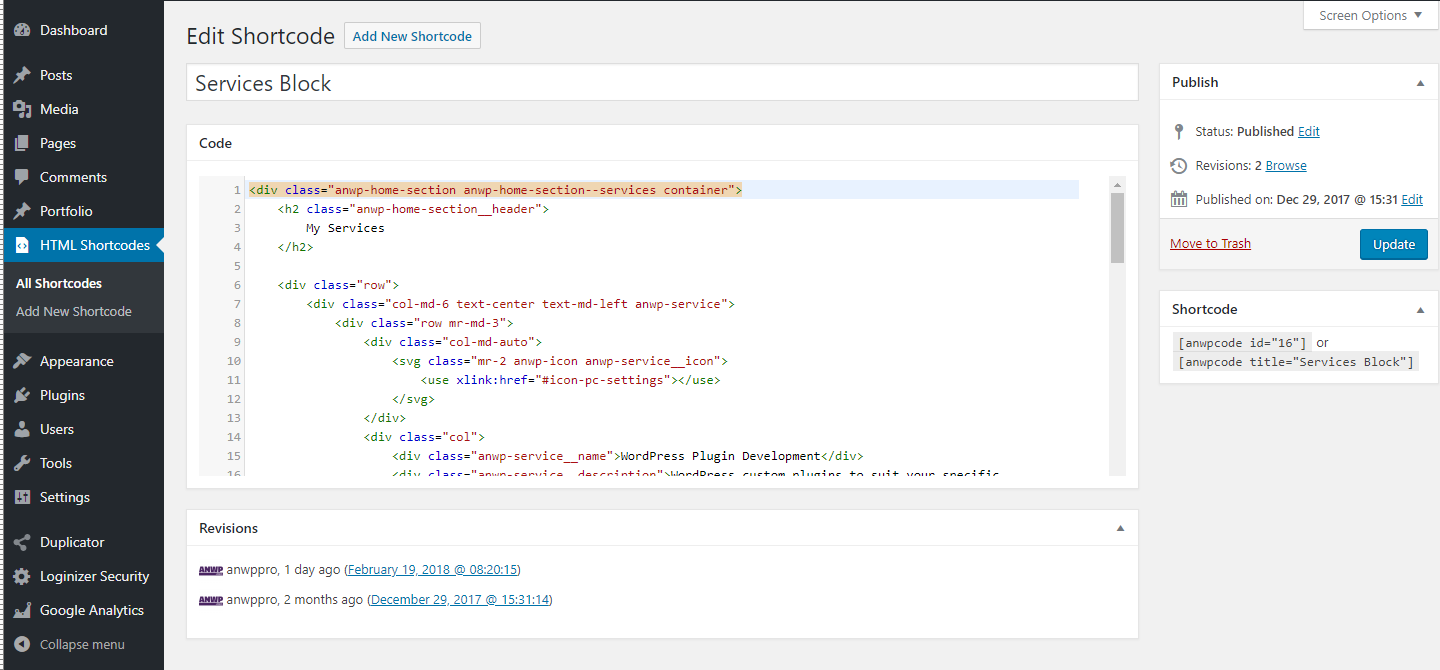Image resolution: width=1440 pixels, height=670 pixels.
Task: Click the avatar beside the February revision
Action: click(211, 570)
